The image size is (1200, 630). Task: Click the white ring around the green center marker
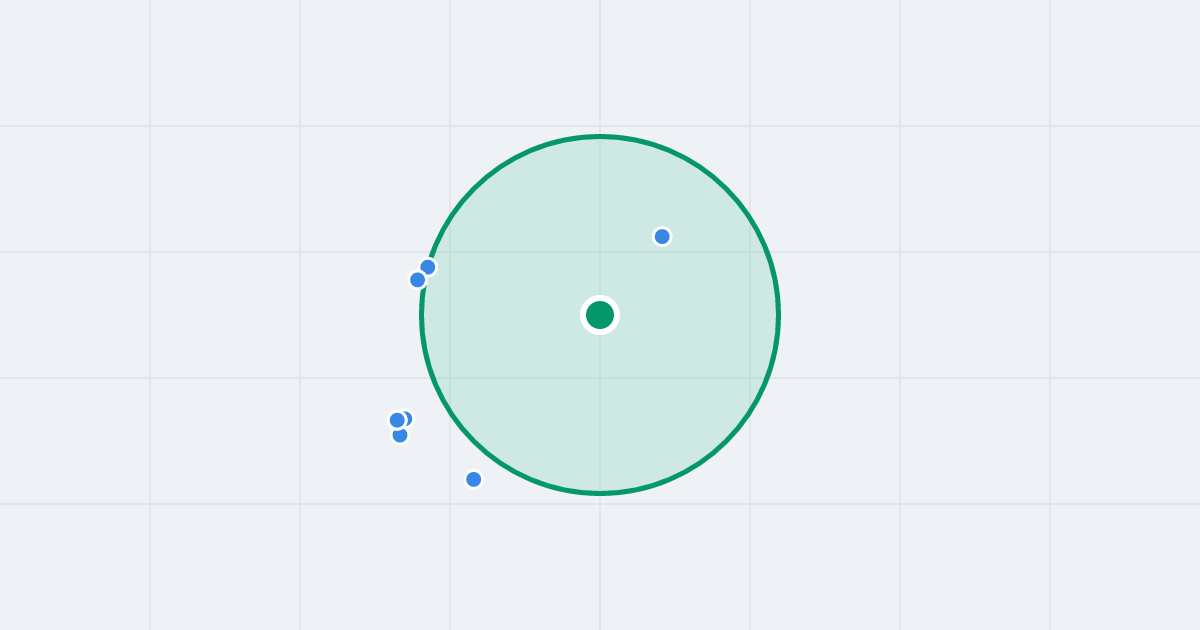click(x=600, y=298)
